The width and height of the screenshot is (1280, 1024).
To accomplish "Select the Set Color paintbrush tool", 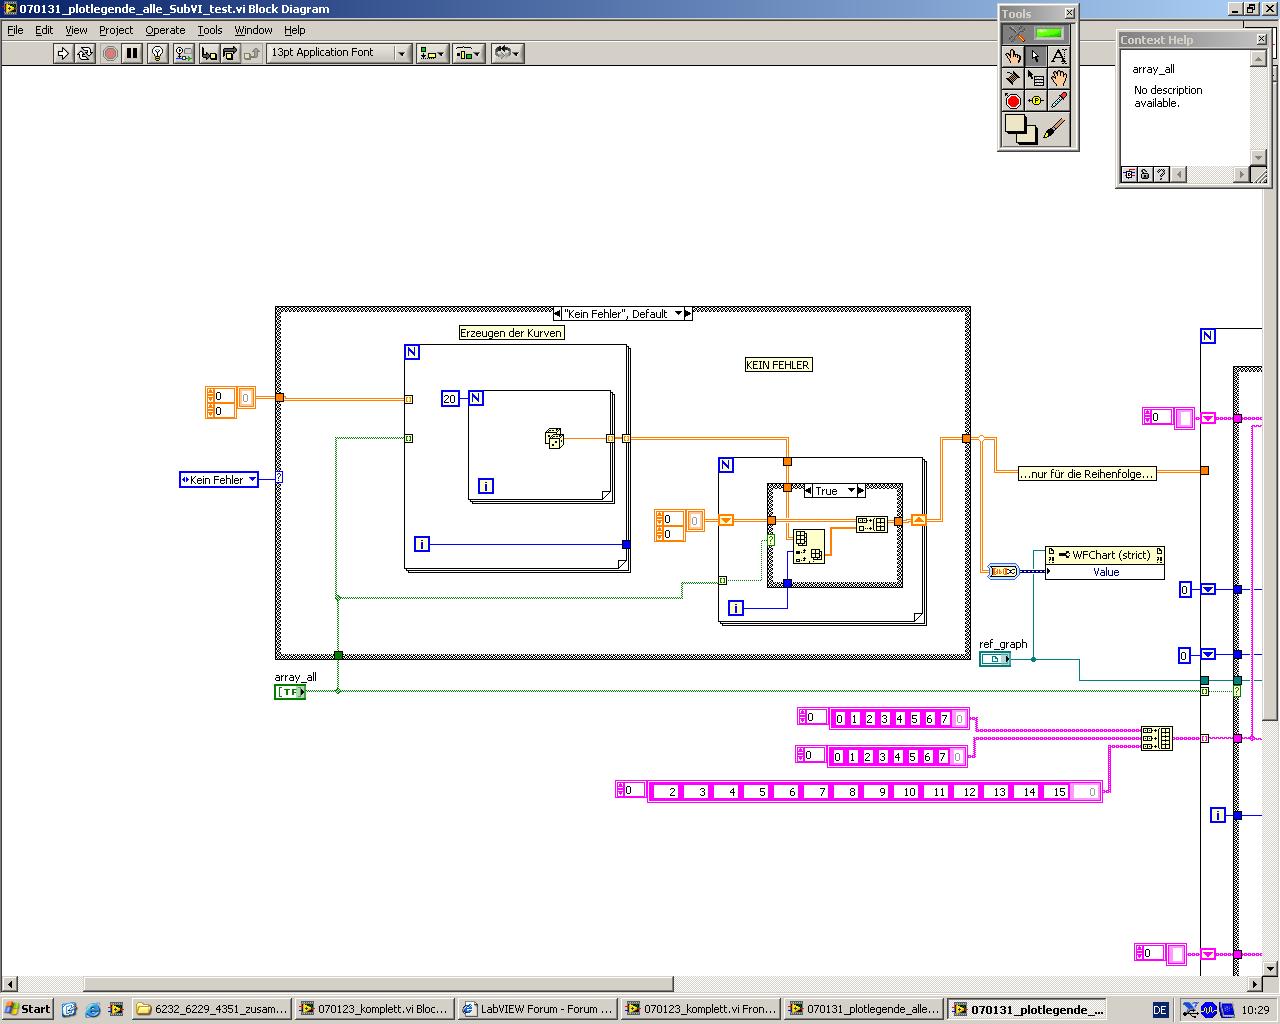I will [1055, 129].
